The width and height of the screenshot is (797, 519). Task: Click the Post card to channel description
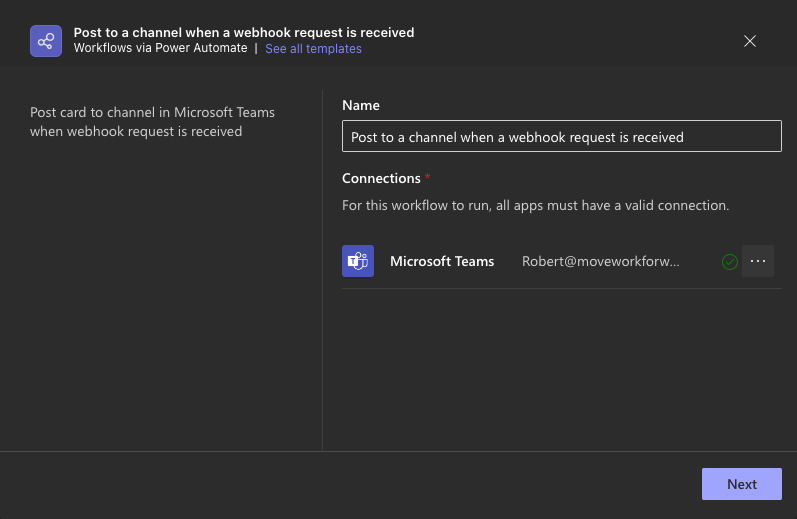[152, 121]
